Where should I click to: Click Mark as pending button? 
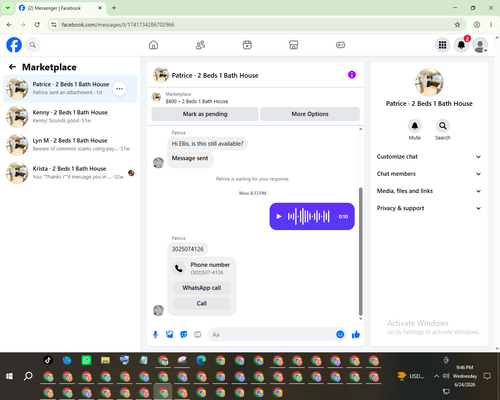pyautogui.click(x=205, y=114)
